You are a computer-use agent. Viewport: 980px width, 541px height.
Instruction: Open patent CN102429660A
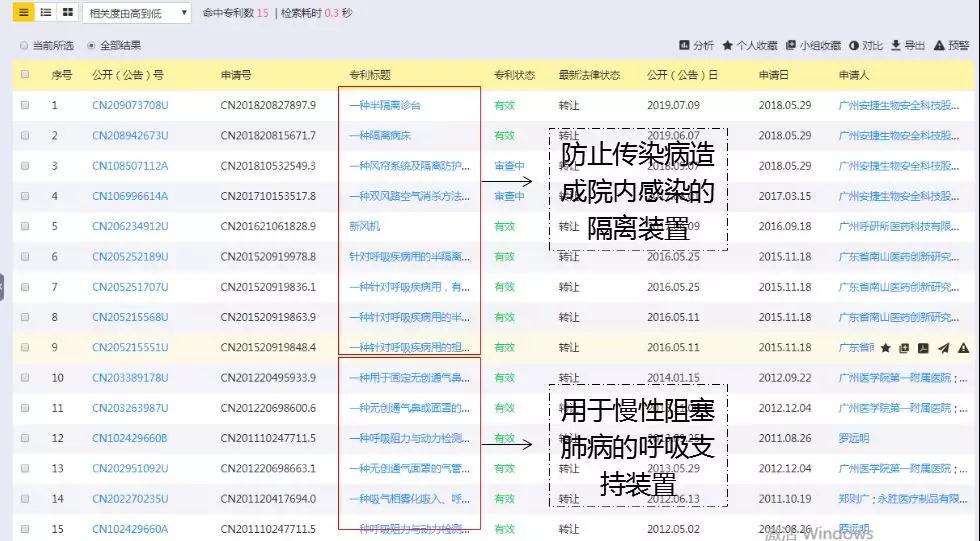pyautogui.click(x=130, y=529)
